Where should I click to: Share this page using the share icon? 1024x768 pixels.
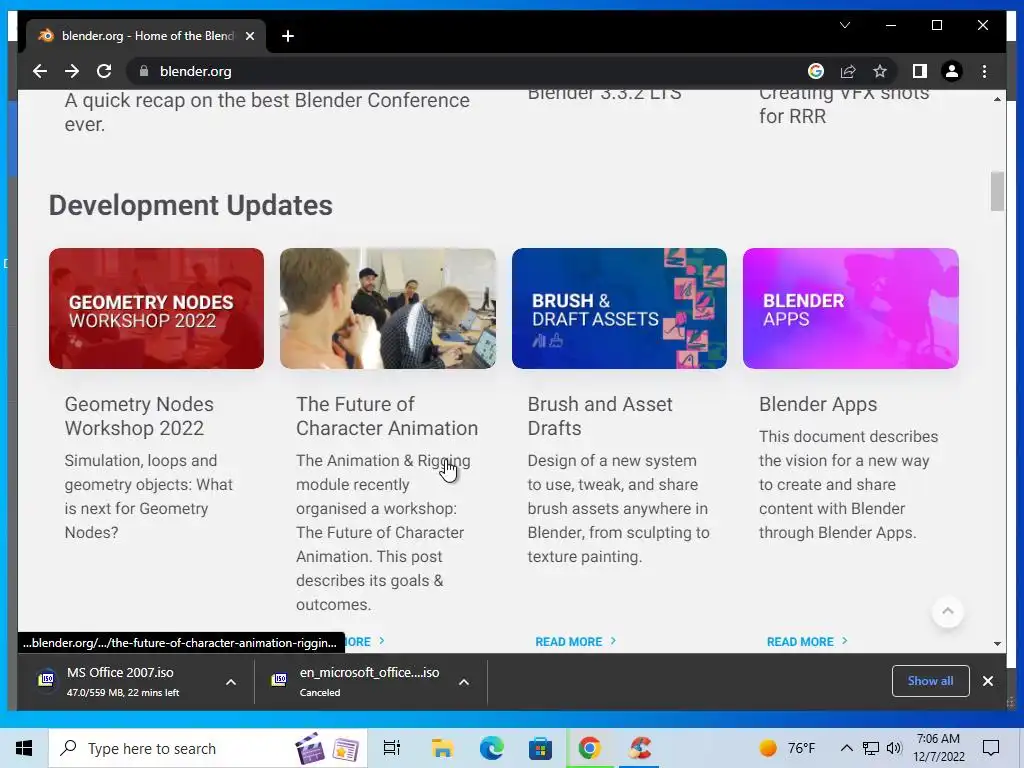coord(848,71)
